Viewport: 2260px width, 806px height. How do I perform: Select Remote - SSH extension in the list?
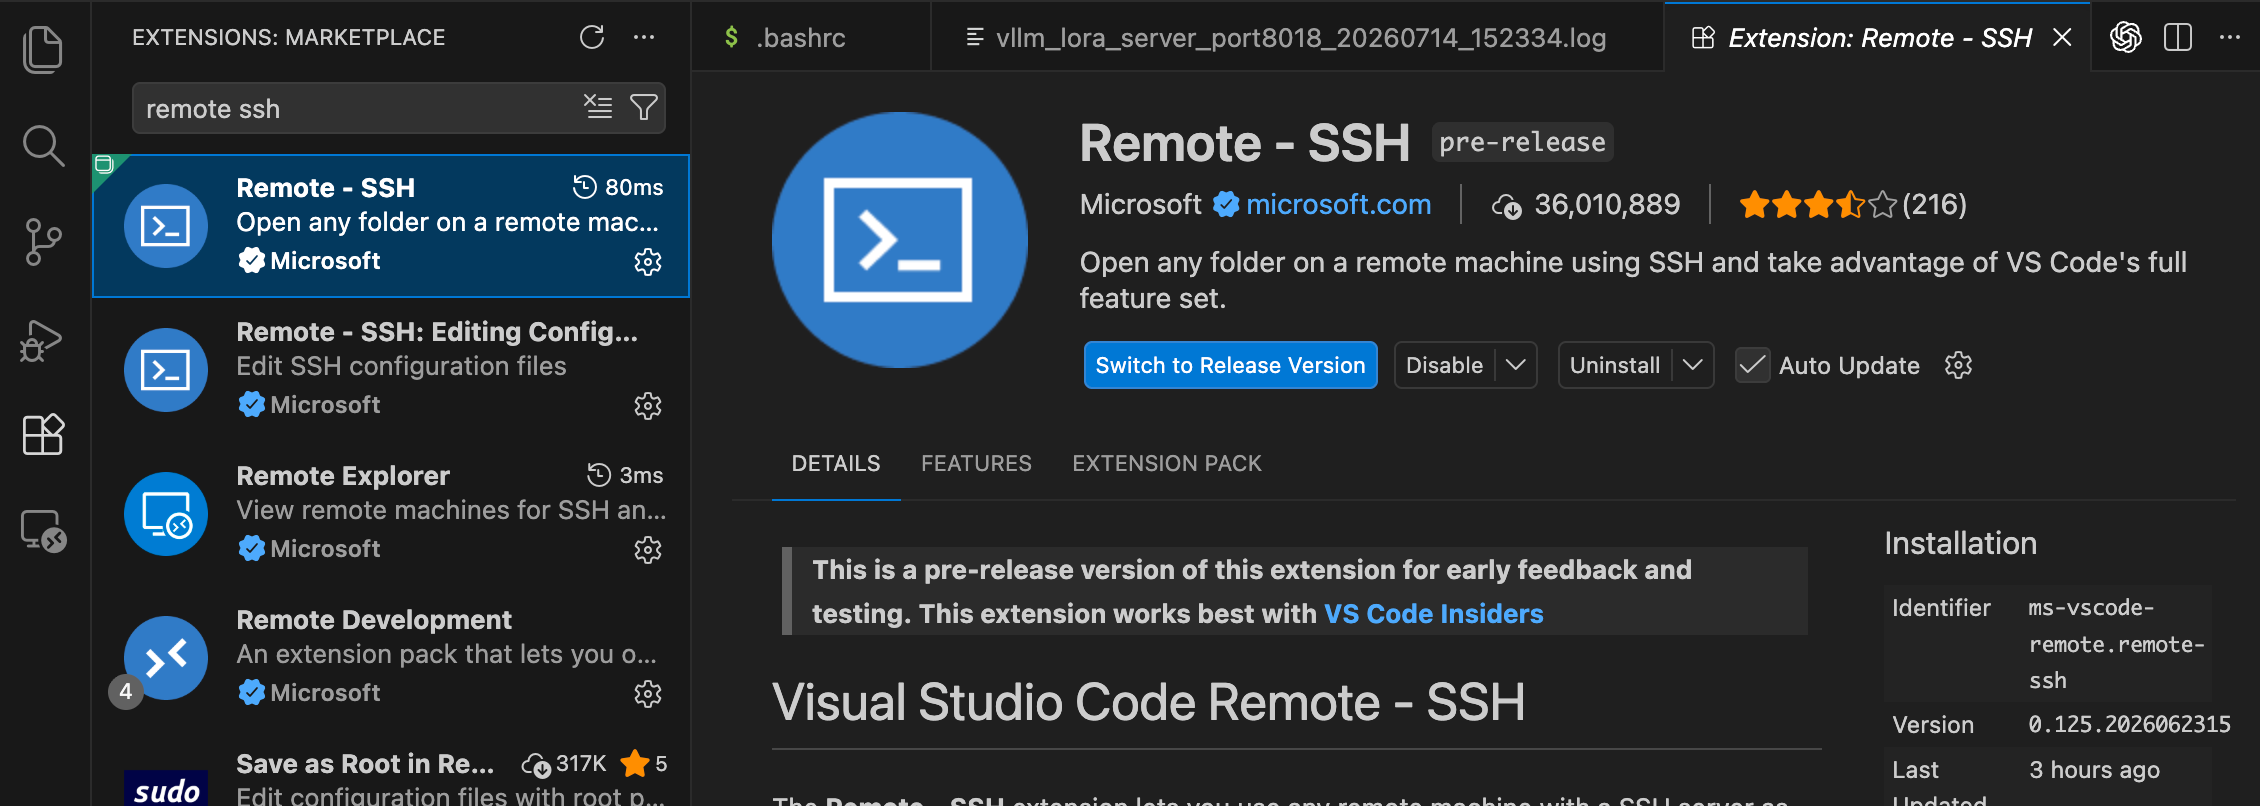click(391, 226)
